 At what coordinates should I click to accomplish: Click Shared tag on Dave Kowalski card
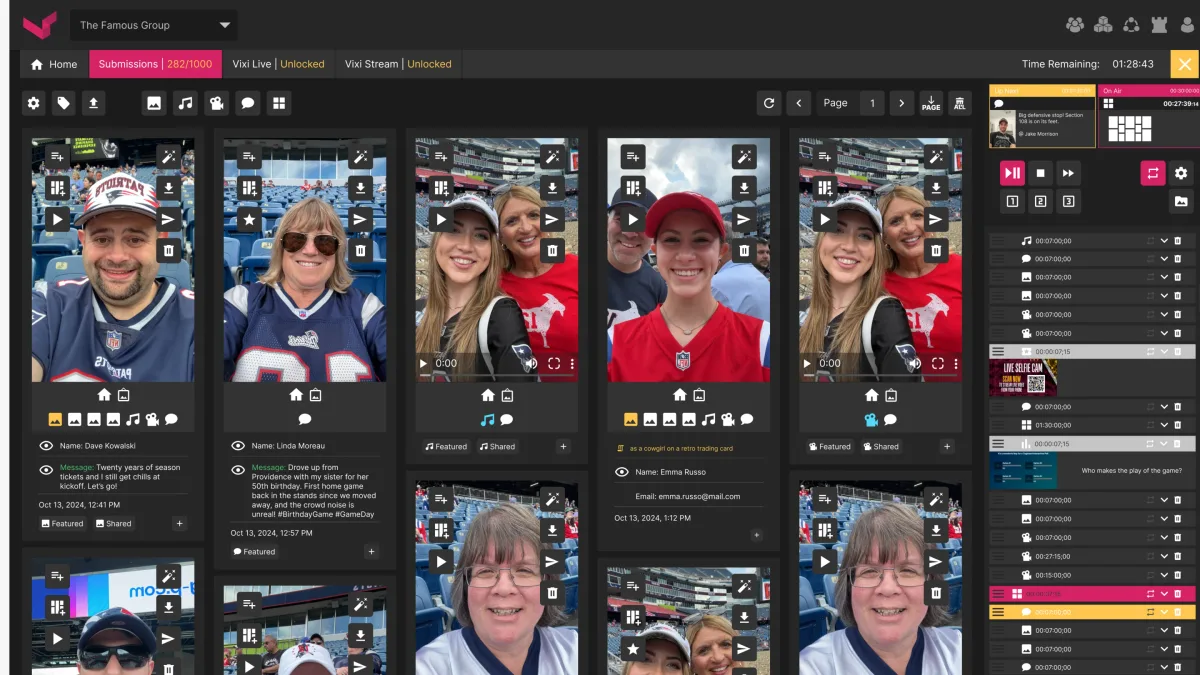coord(113,523)
